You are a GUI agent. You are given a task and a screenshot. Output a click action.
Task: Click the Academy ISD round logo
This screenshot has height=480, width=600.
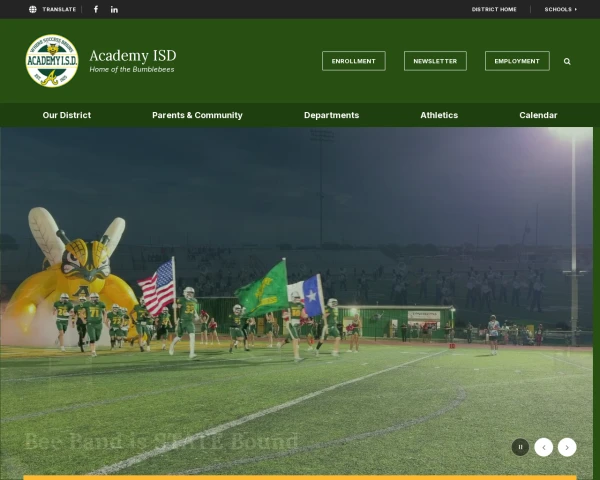pos(52,61)
